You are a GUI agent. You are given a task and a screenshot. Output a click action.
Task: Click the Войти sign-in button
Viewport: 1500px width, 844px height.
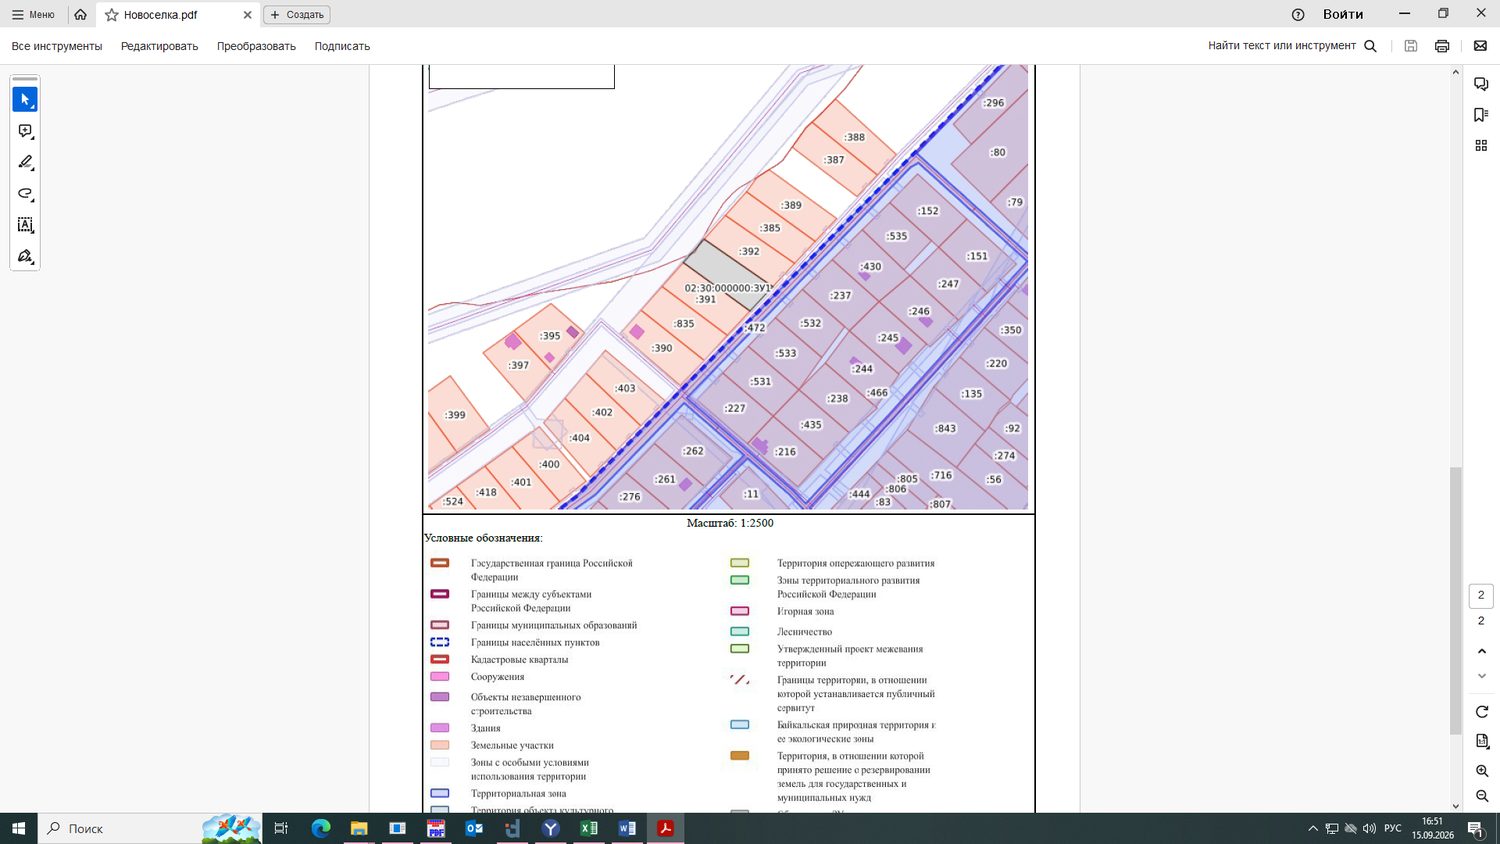click(x=1343, y=15)
